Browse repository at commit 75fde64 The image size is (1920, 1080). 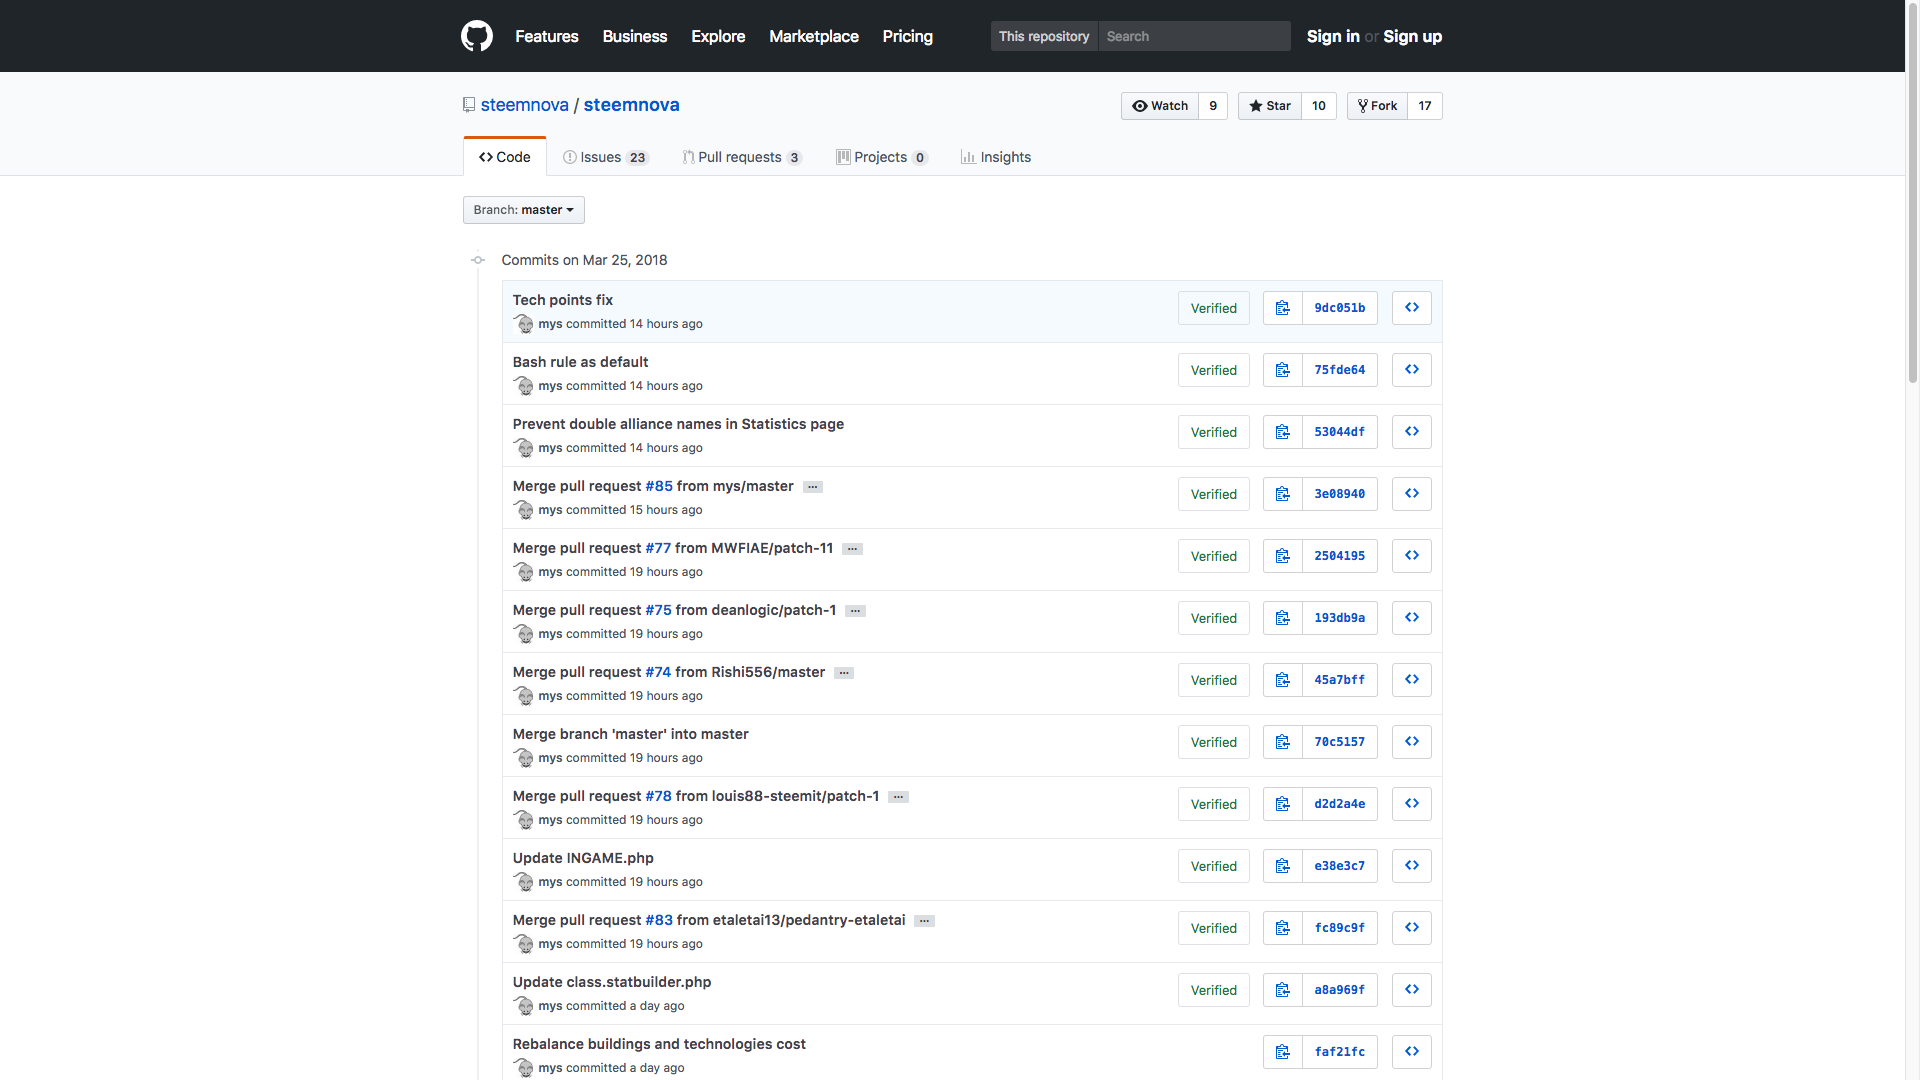pyautogui.click(x=1411, y=370)
